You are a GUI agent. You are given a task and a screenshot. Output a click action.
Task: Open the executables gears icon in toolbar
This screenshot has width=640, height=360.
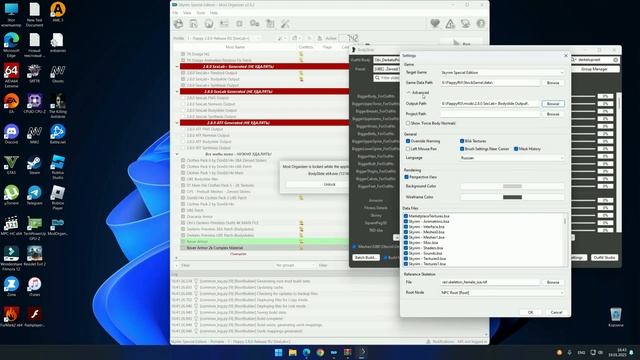255,24
